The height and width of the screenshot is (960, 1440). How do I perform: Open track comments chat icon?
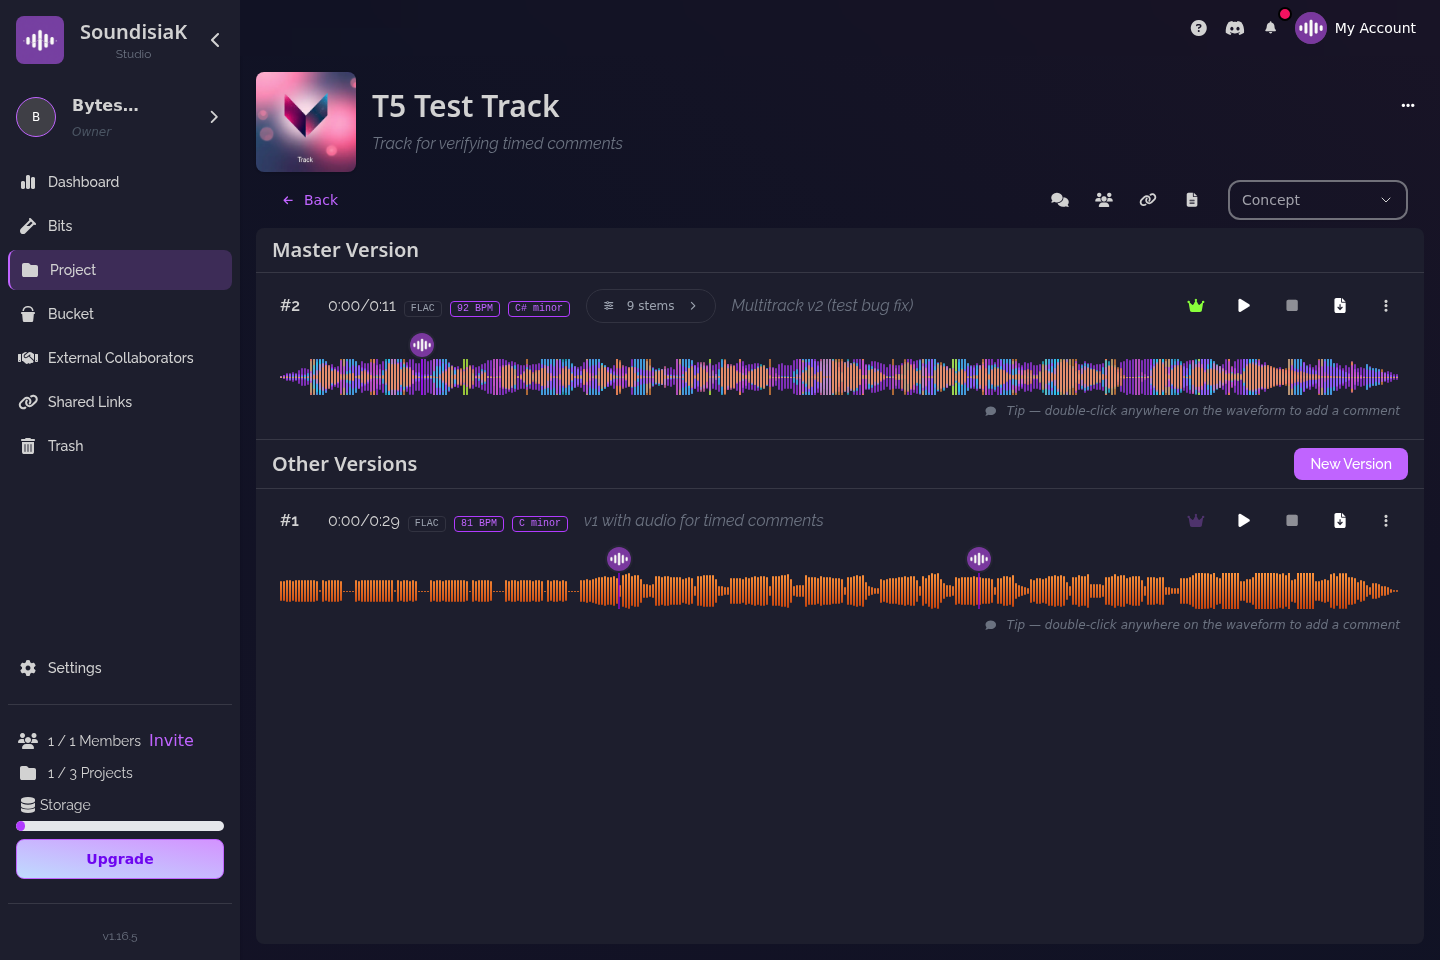(x=1060, y=200)
